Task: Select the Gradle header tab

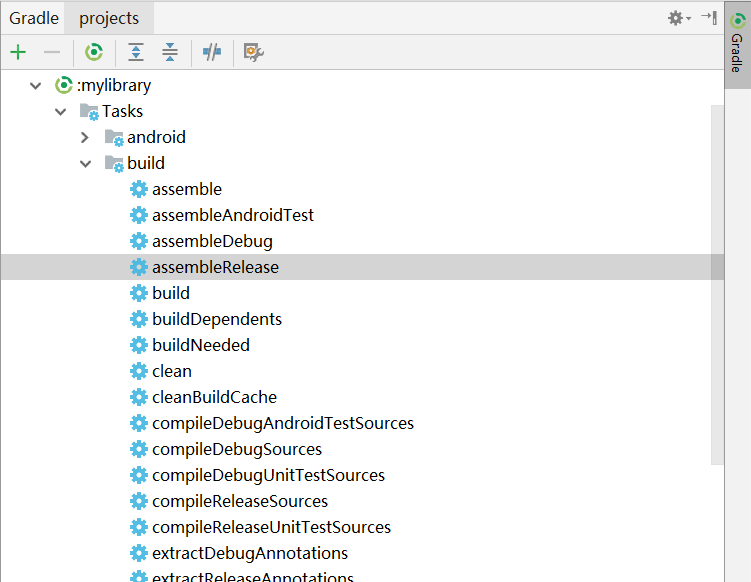Action: [x=34, y=18]
